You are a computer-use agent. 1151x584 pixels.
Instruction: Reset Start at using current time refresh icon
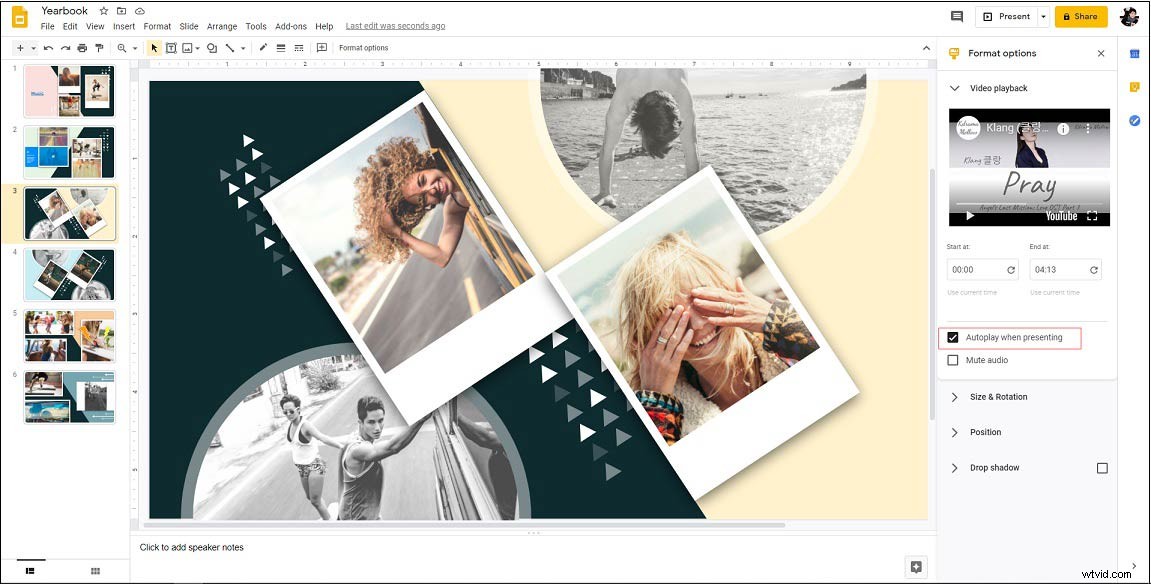coord(1011,270)
